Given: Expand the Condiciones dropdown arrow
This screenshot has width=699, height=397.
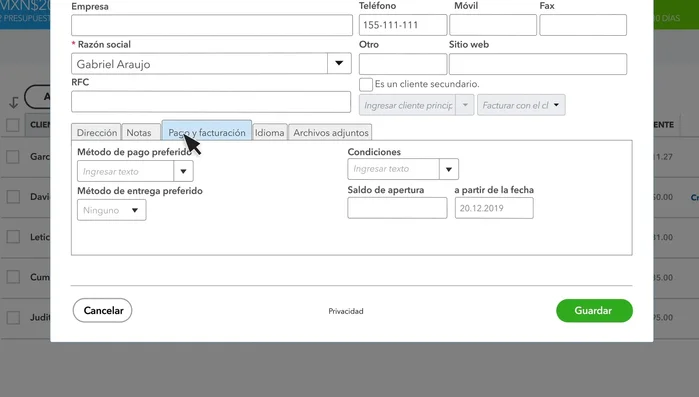Looking at the screenshot, I should click(x=449, y=169).
